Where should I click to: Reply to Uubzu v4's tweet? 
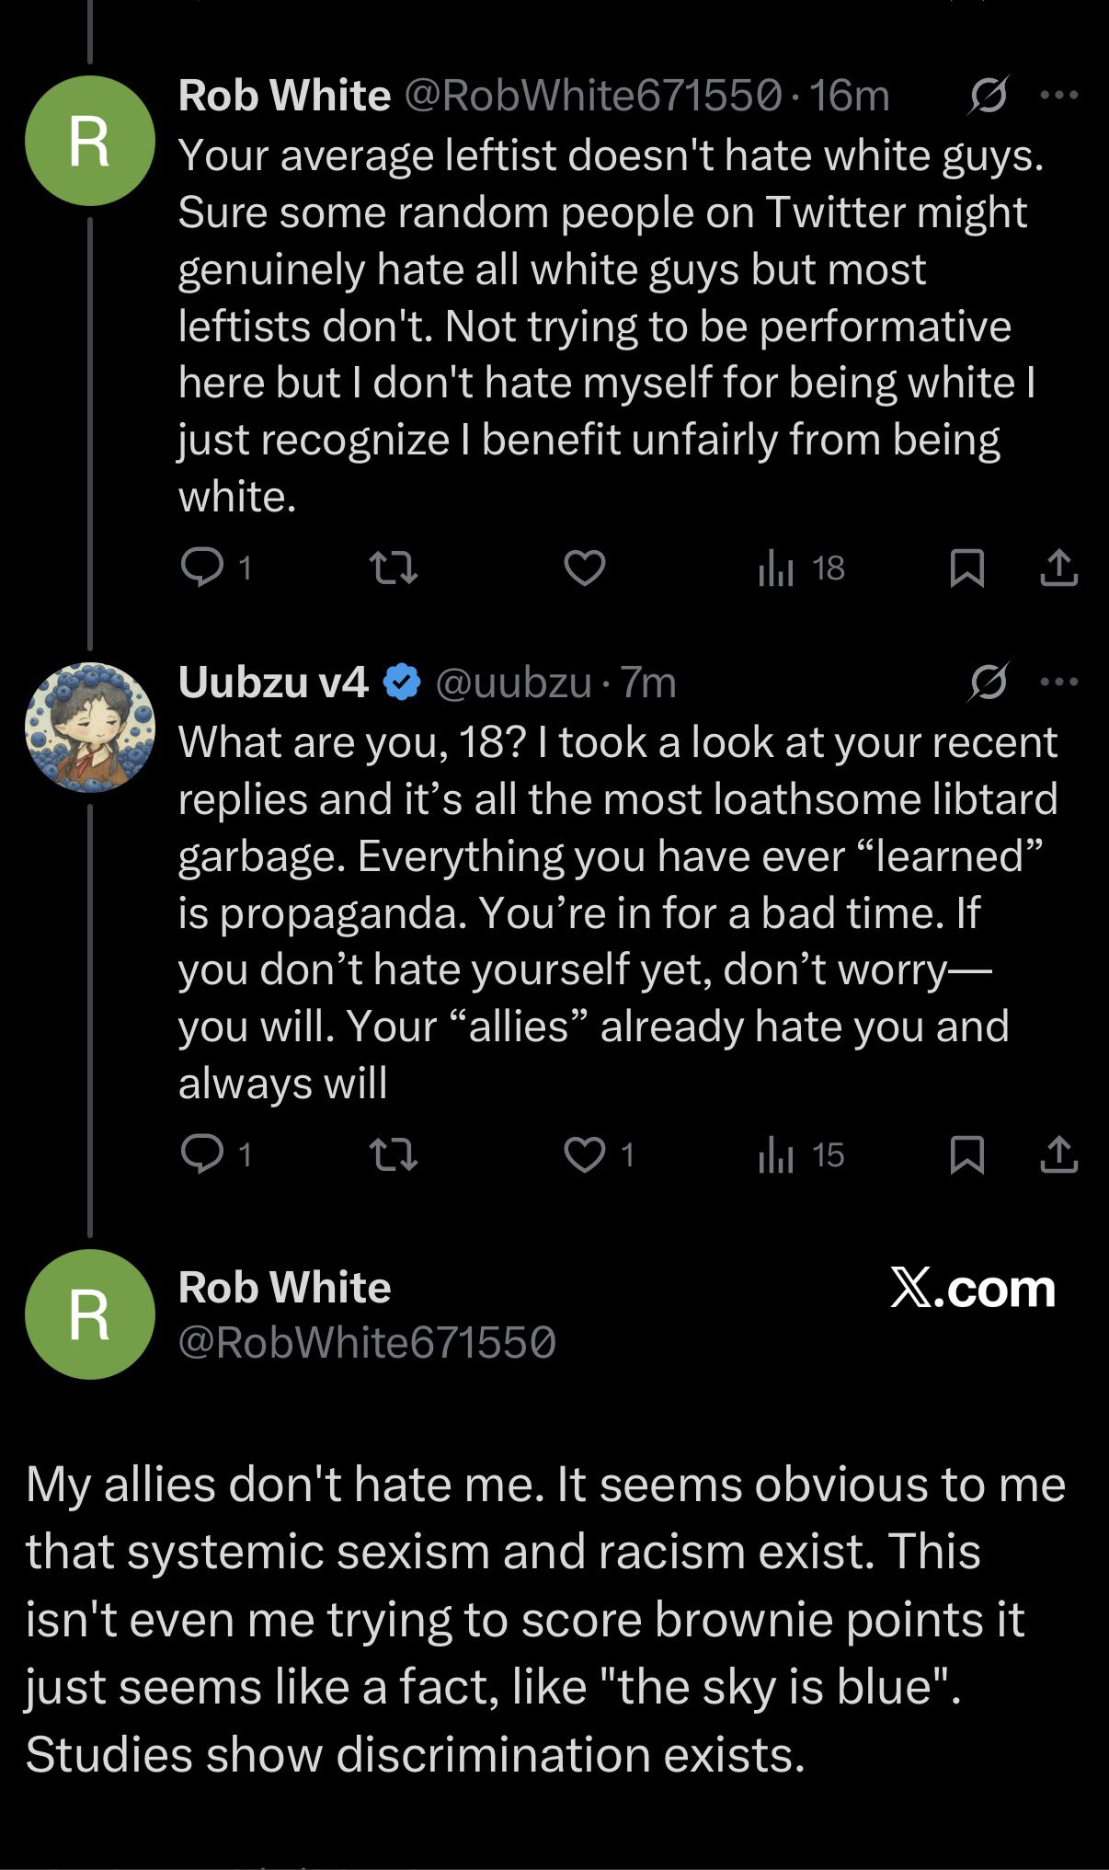click(x=202, y=1154)
